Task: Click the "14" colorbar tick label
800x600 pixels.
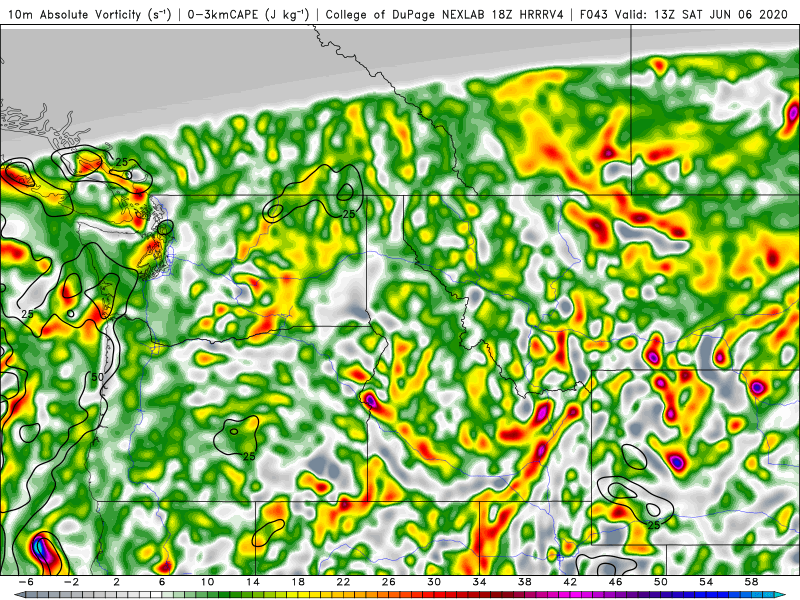Action: coord(253,582)
